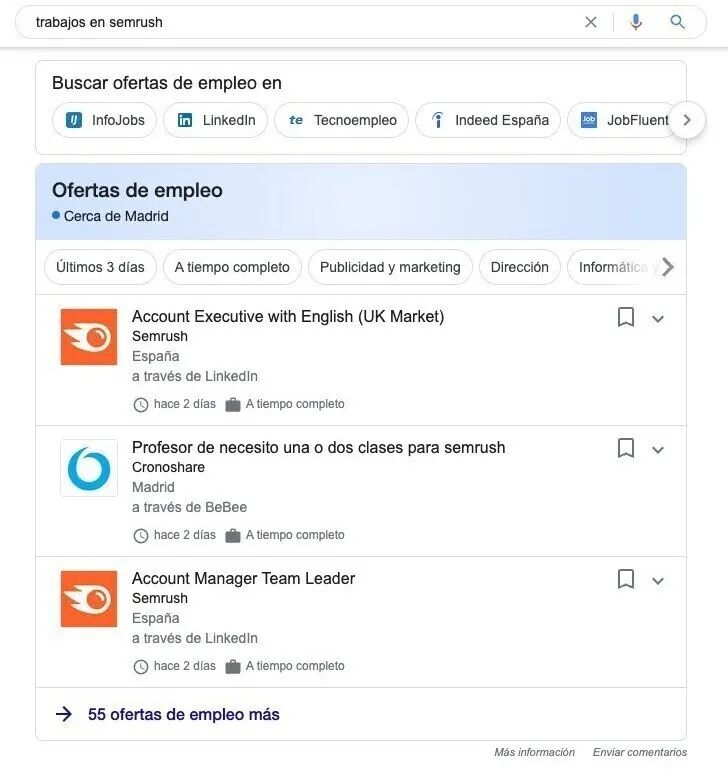Screen dimensions: 728x782
Task: Open the Más información link
Action: [535, 752]
